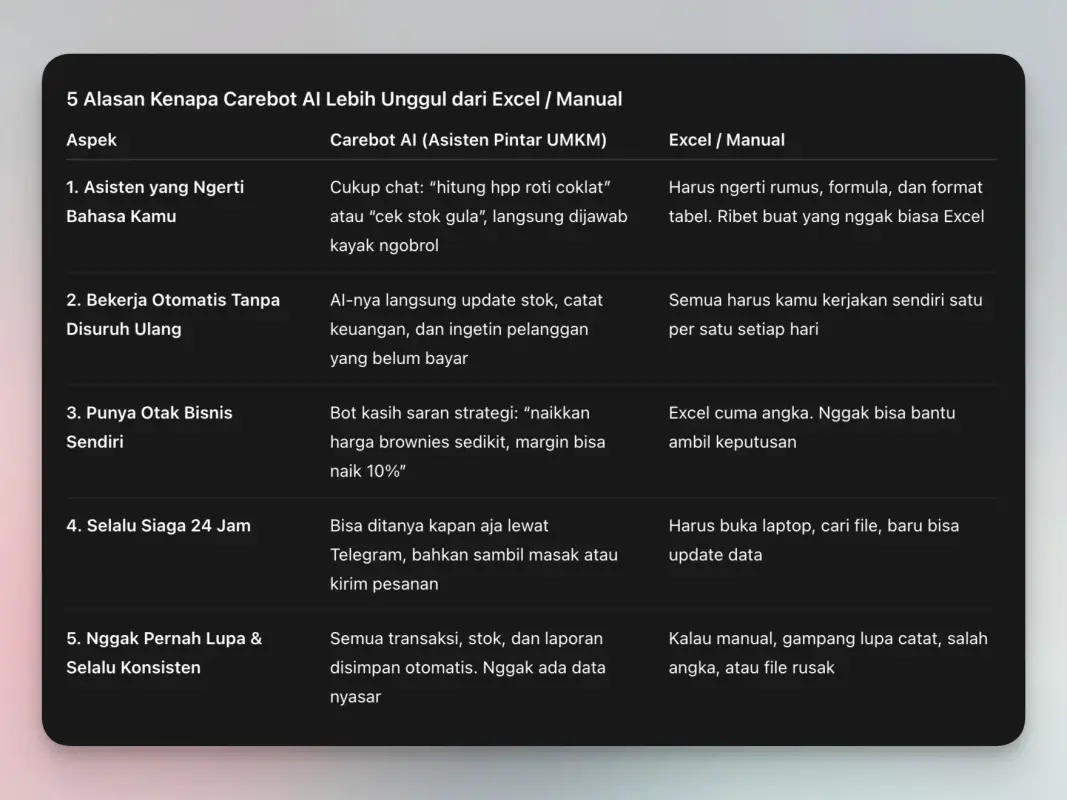Click the cell "Harus buka laptop, cari file"
1067x800 pixels.
tap(813, 540)
